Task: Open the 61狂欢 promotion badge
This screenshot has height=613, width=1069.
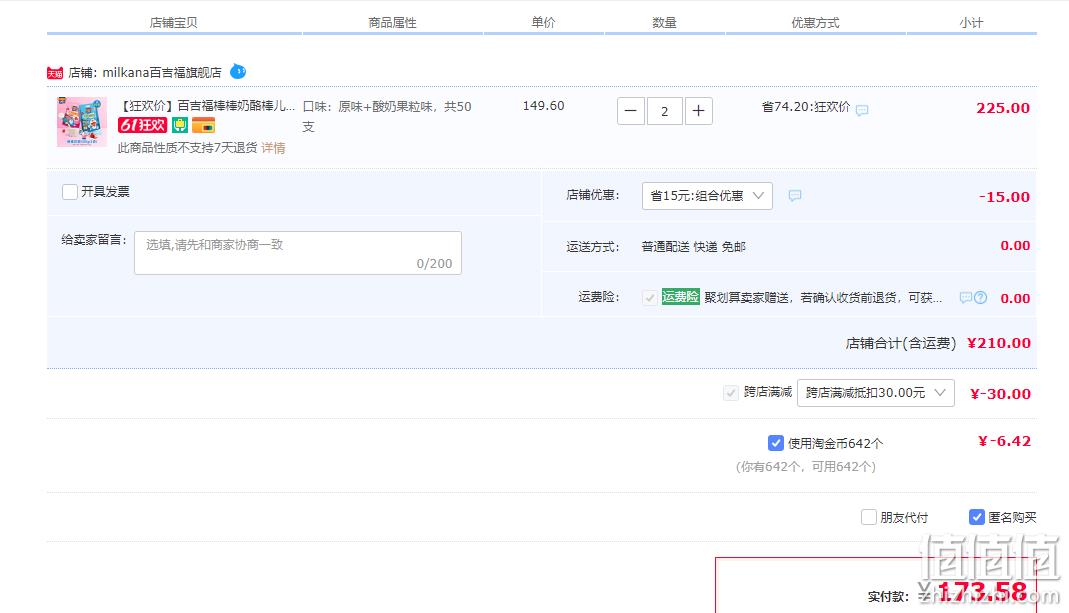Action: point(142,125)
